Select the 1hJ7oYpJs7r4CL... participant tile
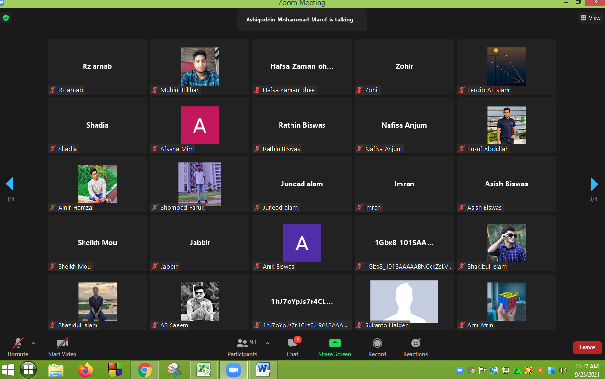The image size is (605, 379). coord(302,301)
